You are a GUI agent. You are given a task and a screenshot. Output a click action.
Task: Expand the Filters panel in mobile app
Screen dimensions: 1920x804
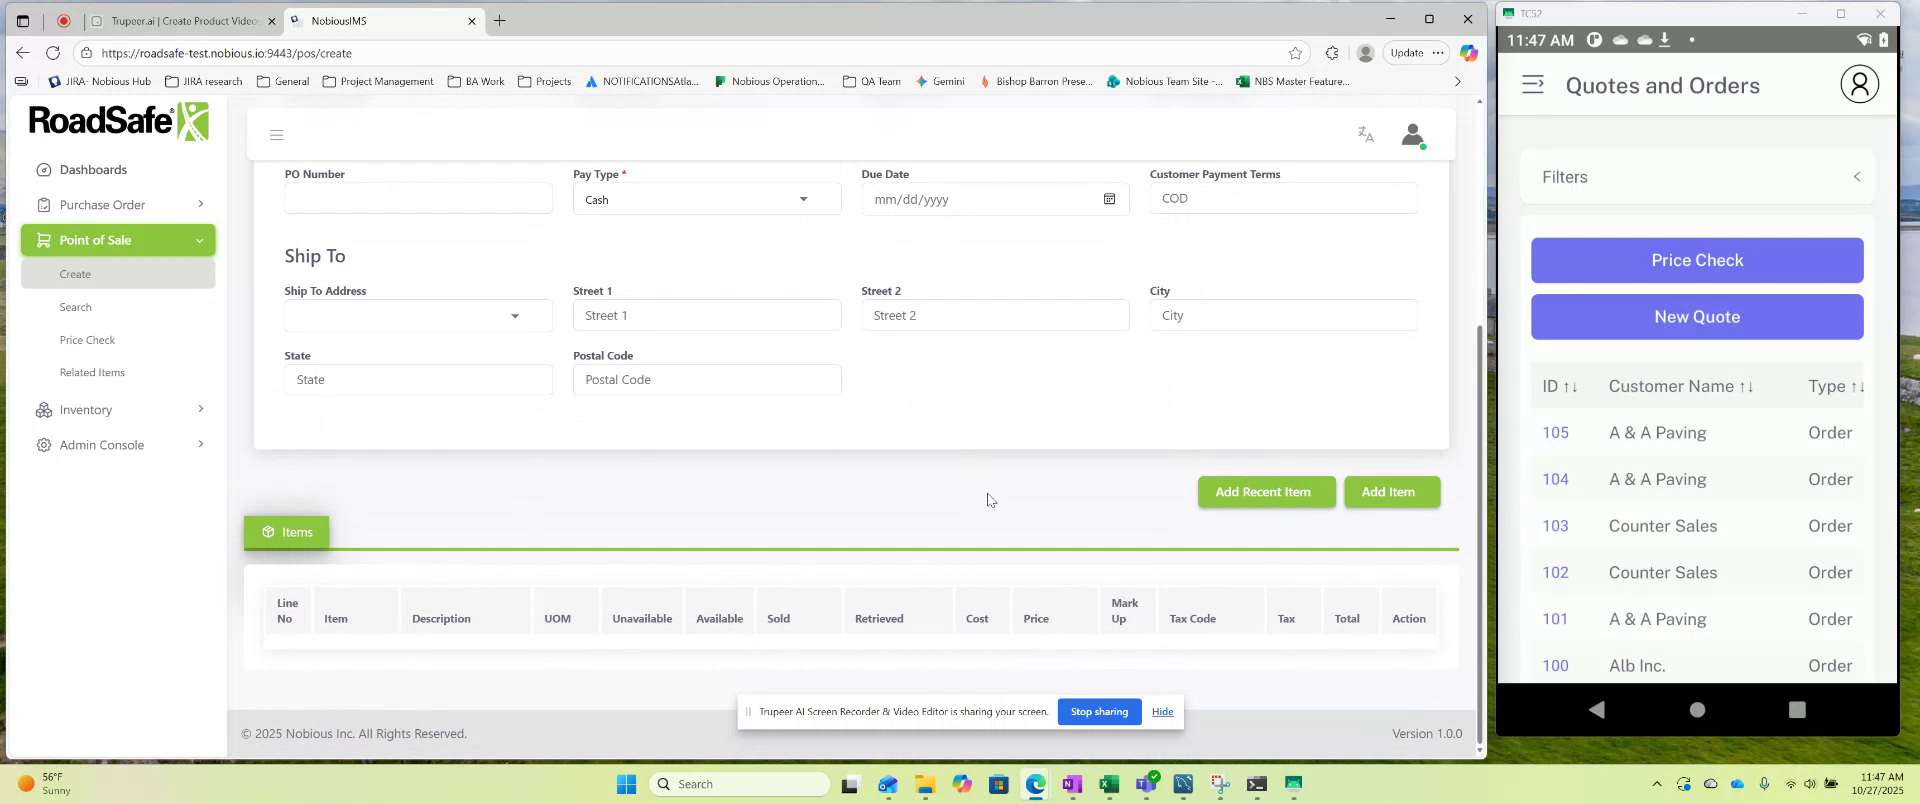pos(1697,177)
